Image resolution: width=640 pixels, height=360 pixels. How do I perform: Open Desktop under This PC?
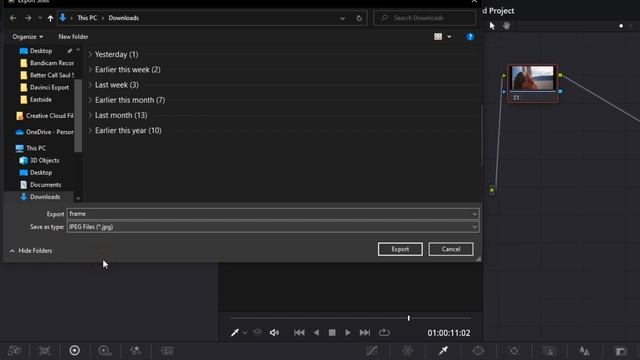(36, 173)
